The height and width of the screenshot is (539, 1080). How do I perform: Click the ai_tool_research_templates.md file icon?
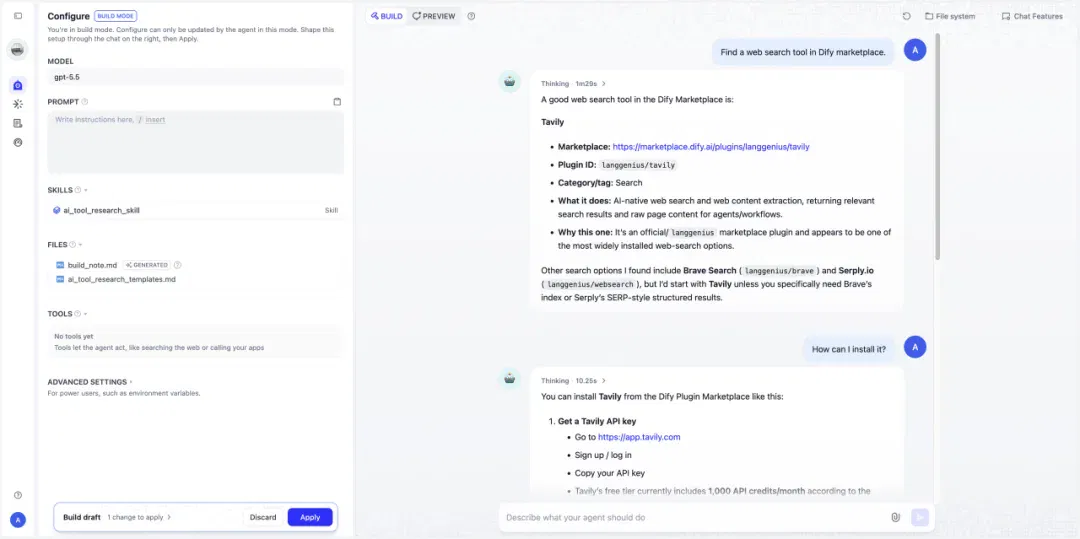click(59, 279)
